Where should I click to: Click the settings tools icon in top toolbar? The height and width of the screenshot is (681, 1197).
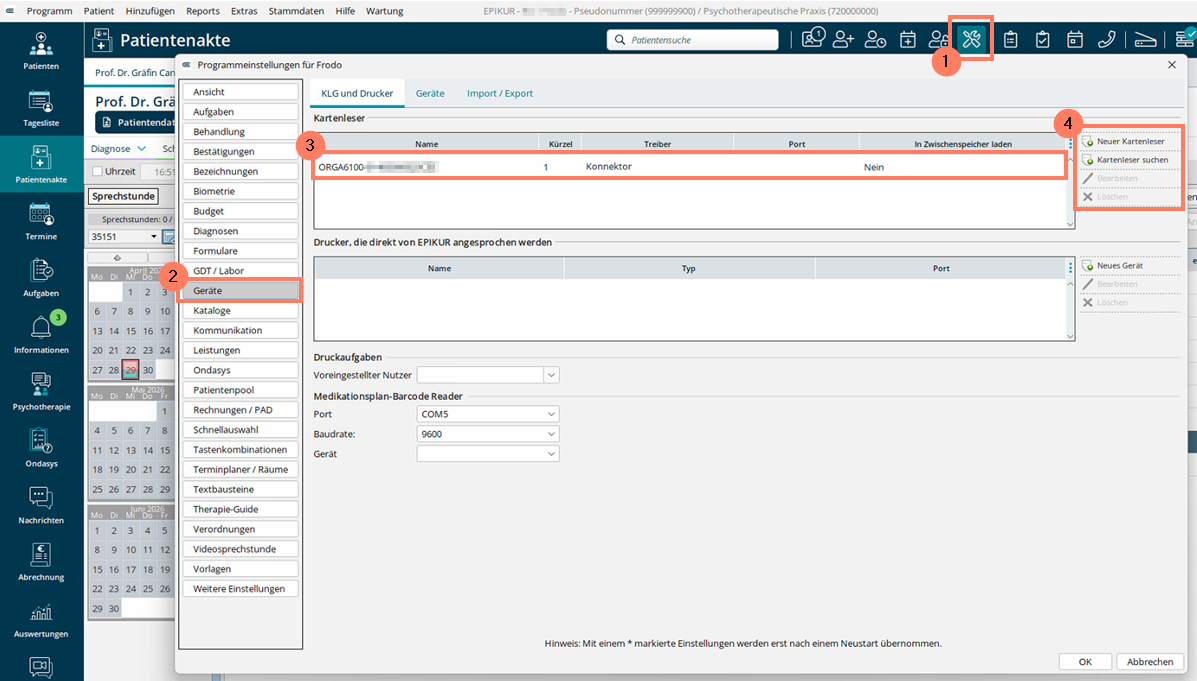pos(971,39)
